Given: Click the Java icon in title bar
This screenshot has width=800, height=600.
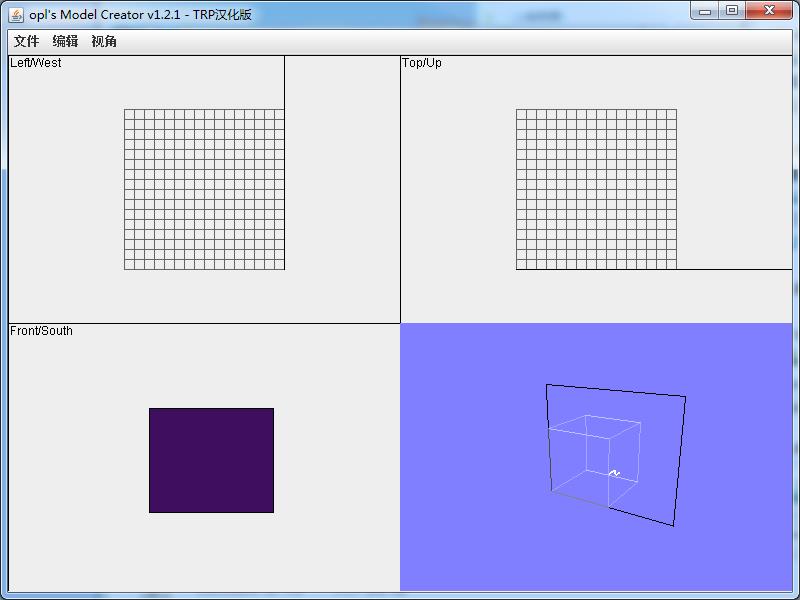Looking at the screenshot, I should tap(16, 14).
